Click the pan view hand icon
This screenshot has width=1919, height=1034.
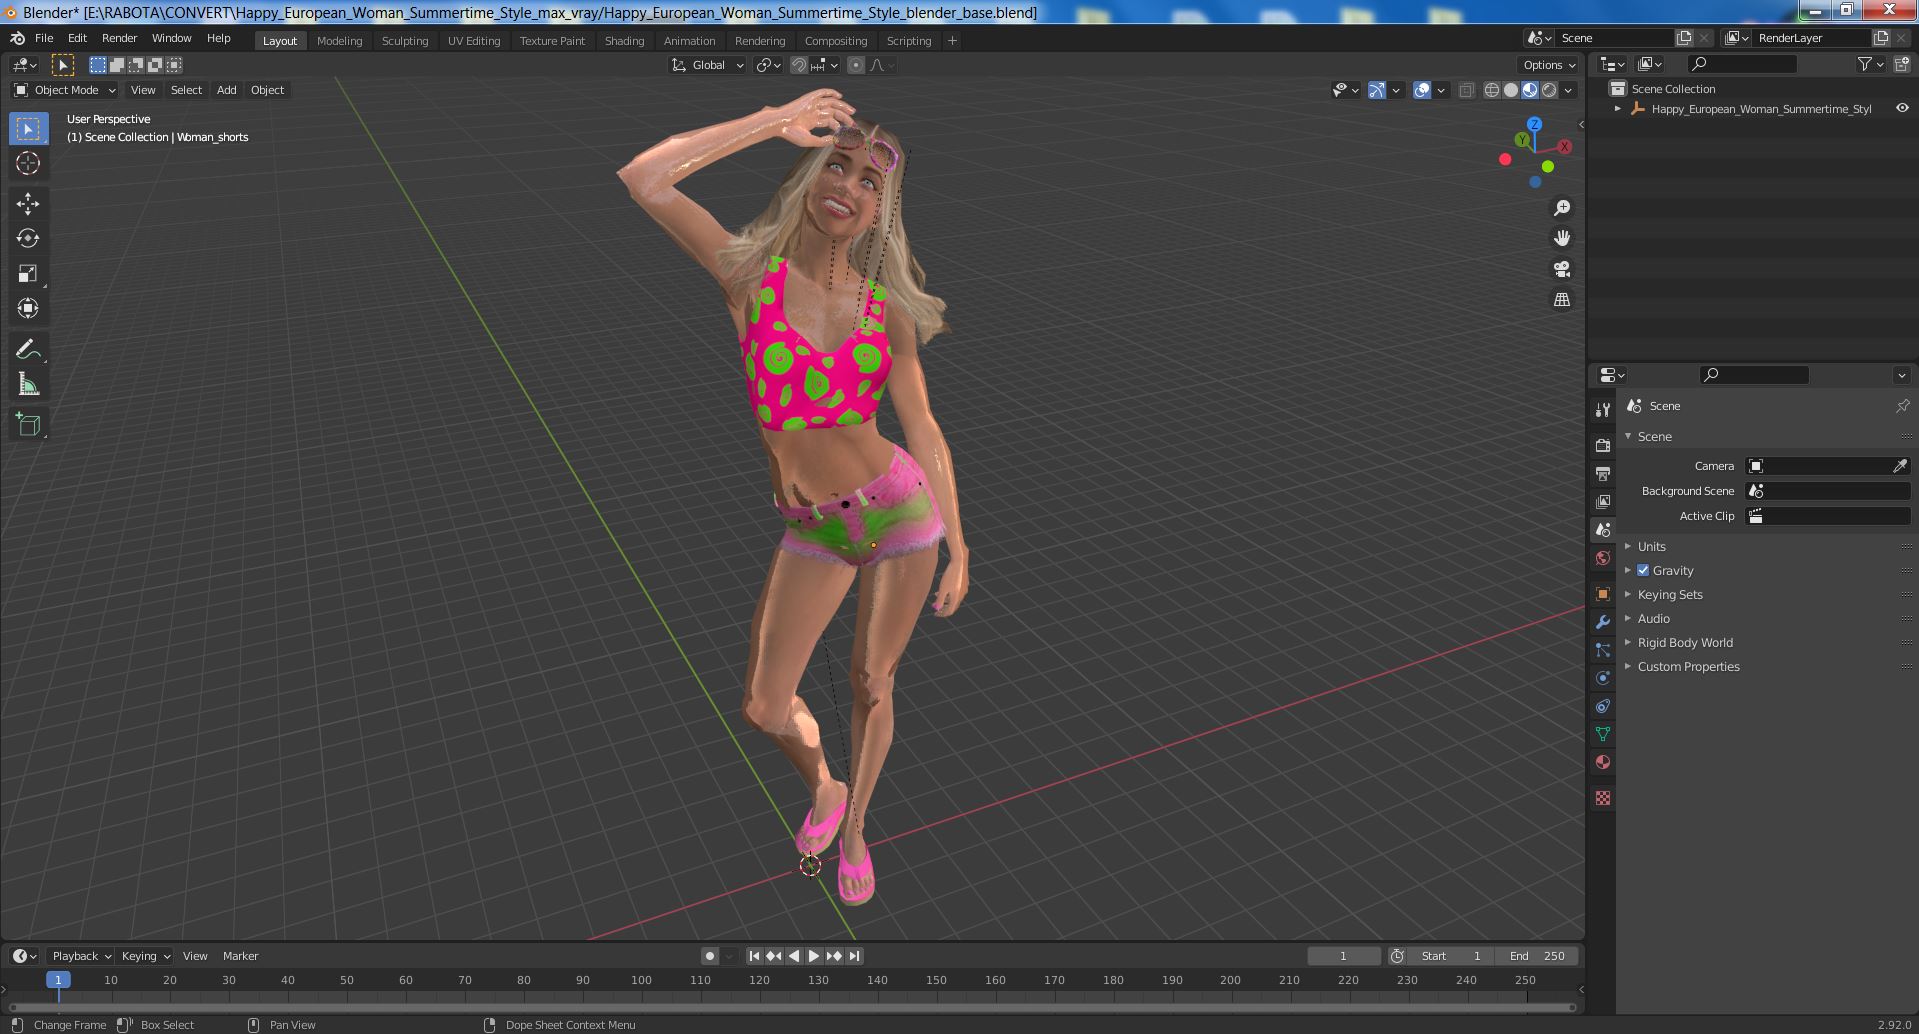[x=1562, y=238]
